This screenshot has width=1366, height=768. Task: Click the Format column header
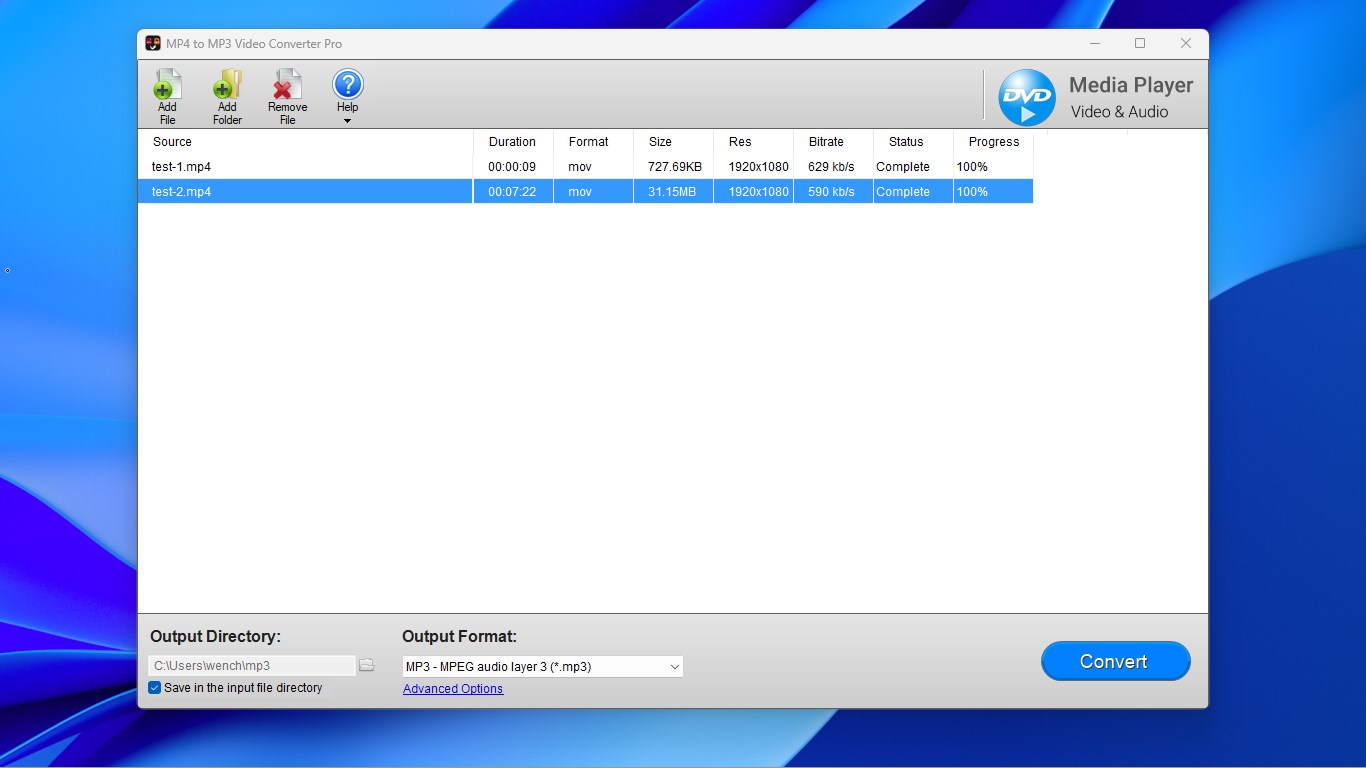pyautogui.click(x=593, y=142)
